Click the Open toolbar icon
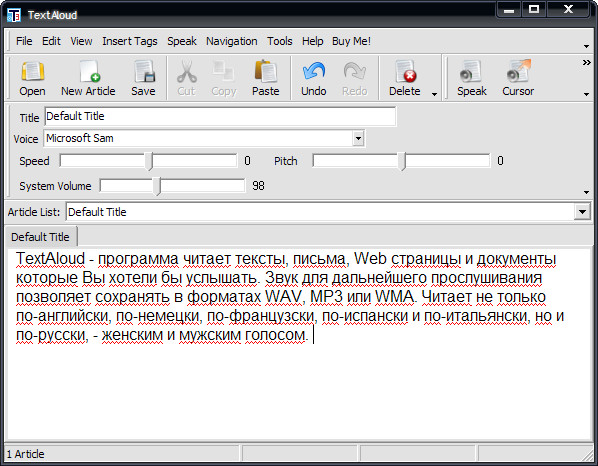The width and height of the screenshot is (598, 466). point(32,79)
